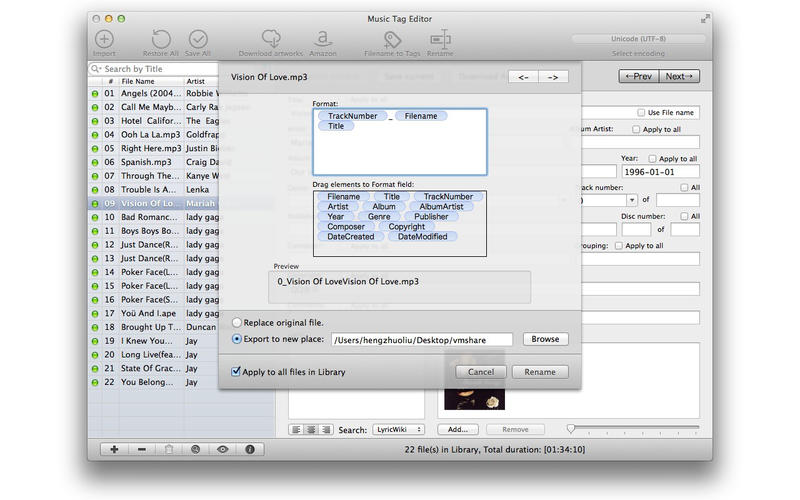Open the LyricWiki search source dropdown

pos(397,429)
